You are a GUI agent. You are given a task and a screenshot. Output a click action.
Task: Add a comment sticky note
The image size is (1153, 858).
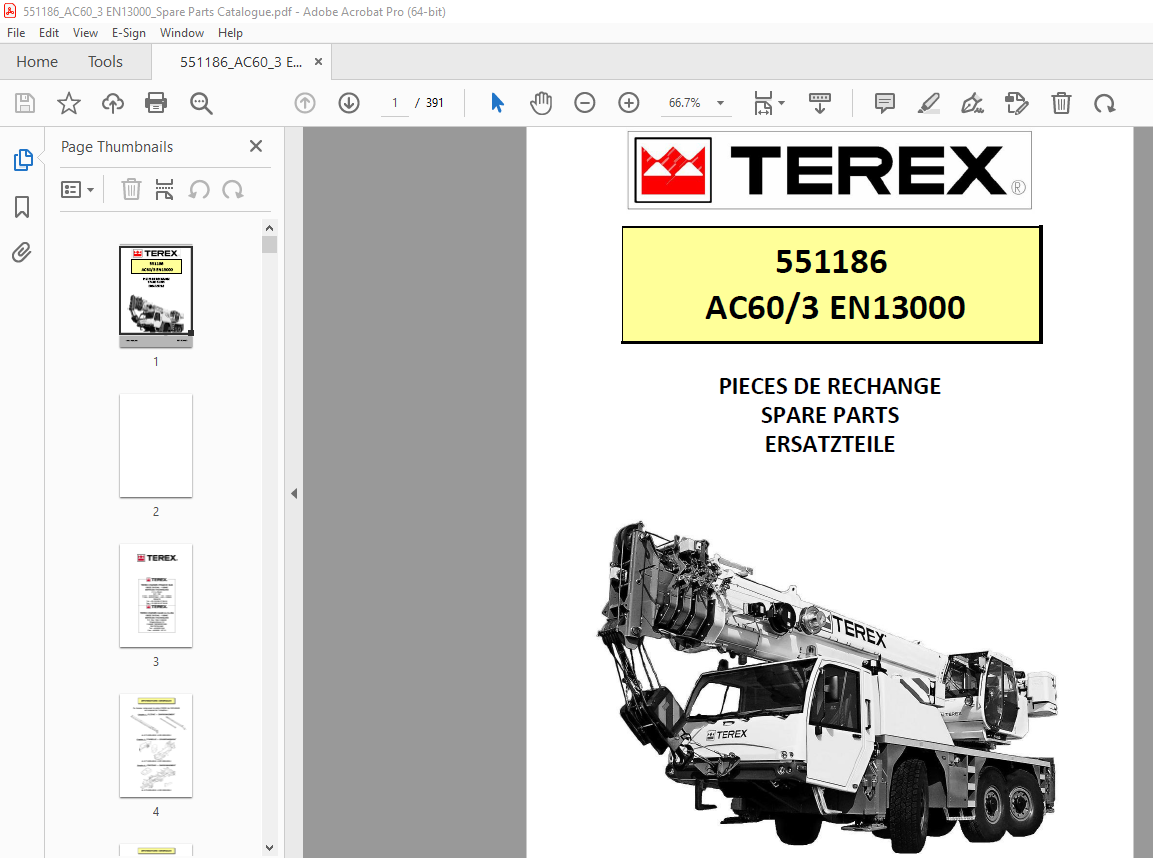(885, 103)
